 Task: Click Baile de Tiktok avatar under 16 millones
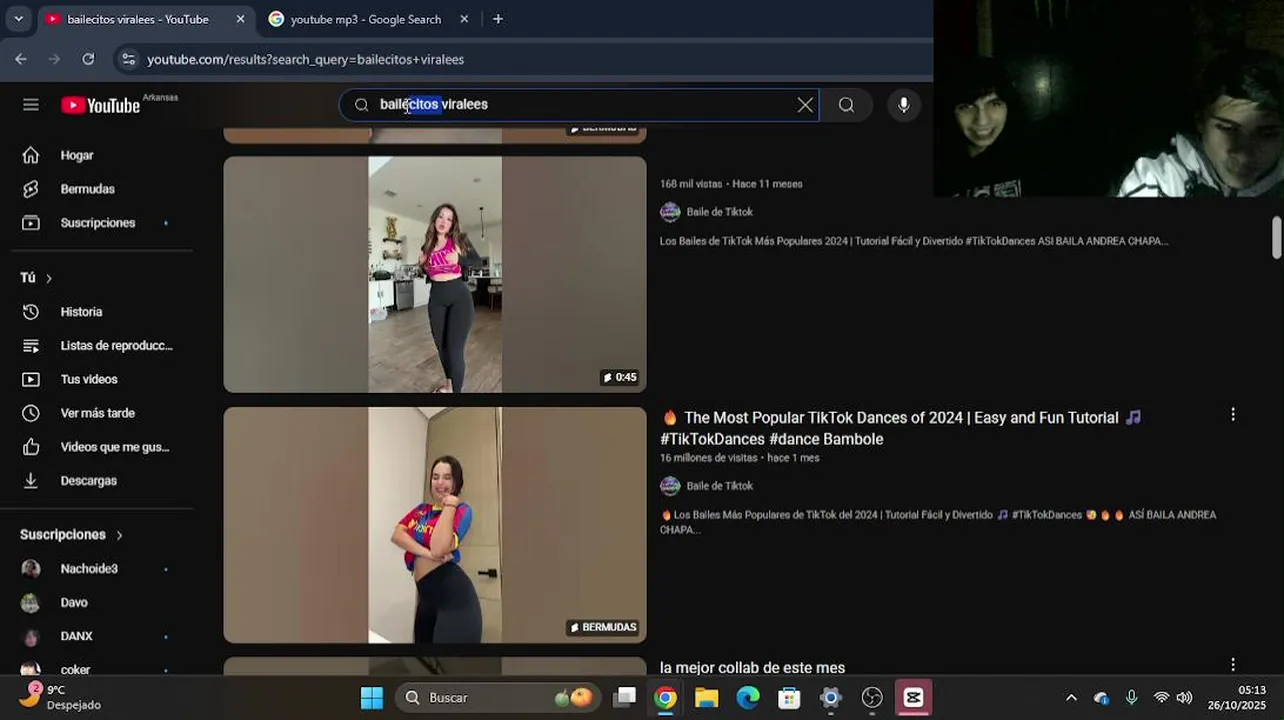click(670, 486)
